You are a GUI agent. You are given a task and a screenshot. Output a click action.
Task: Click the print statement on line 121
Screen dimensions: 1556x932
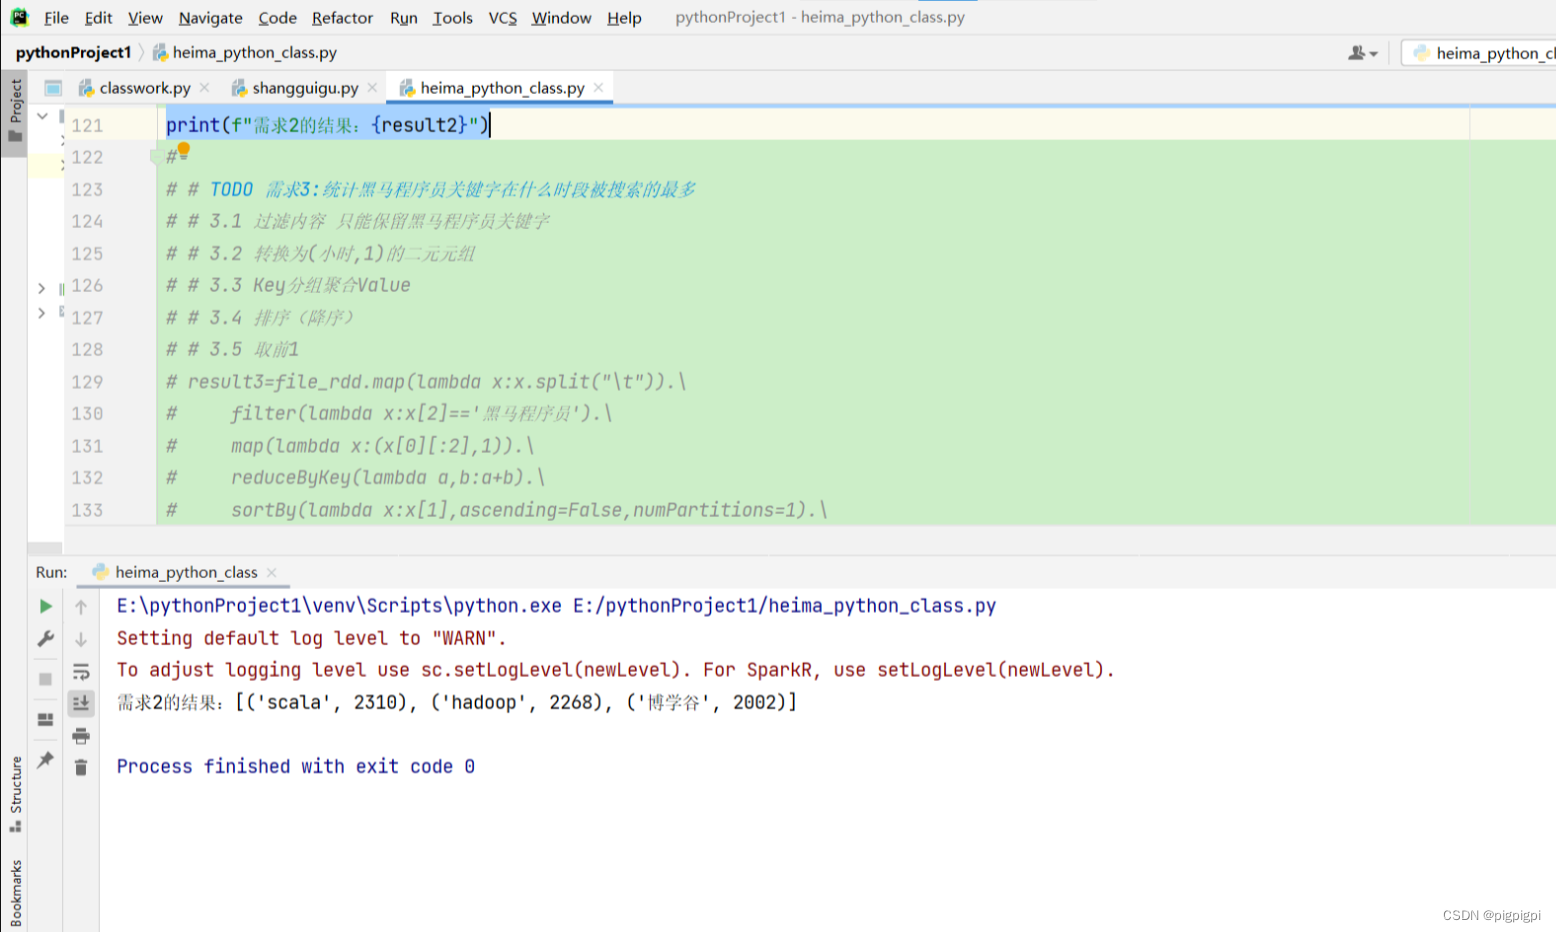(328, 125)
